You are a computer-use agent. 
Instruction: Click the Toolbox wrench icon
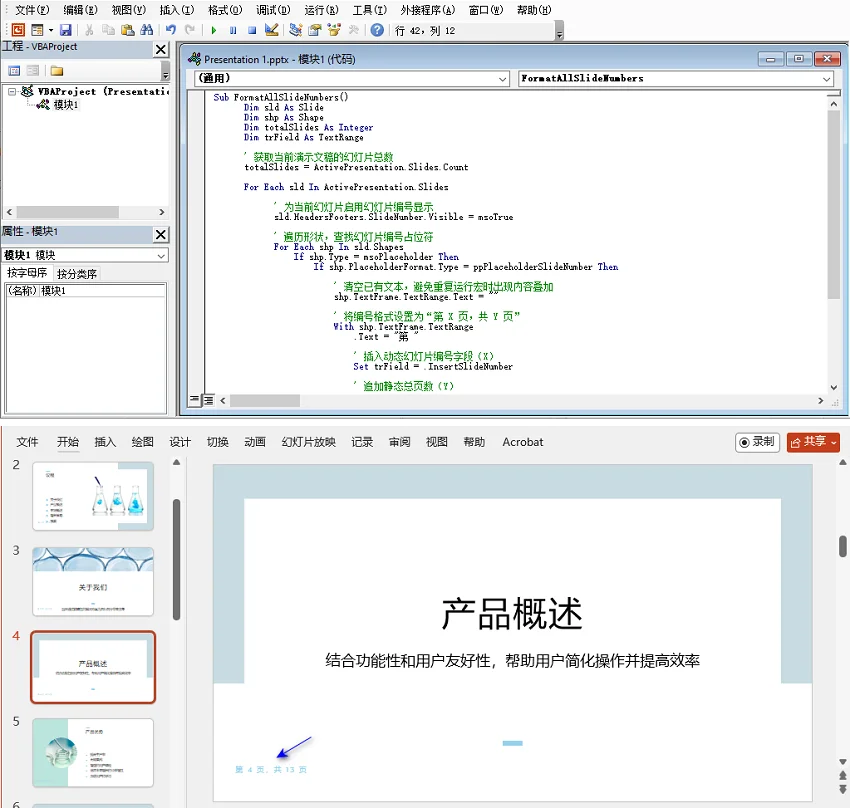click(353, 30)
